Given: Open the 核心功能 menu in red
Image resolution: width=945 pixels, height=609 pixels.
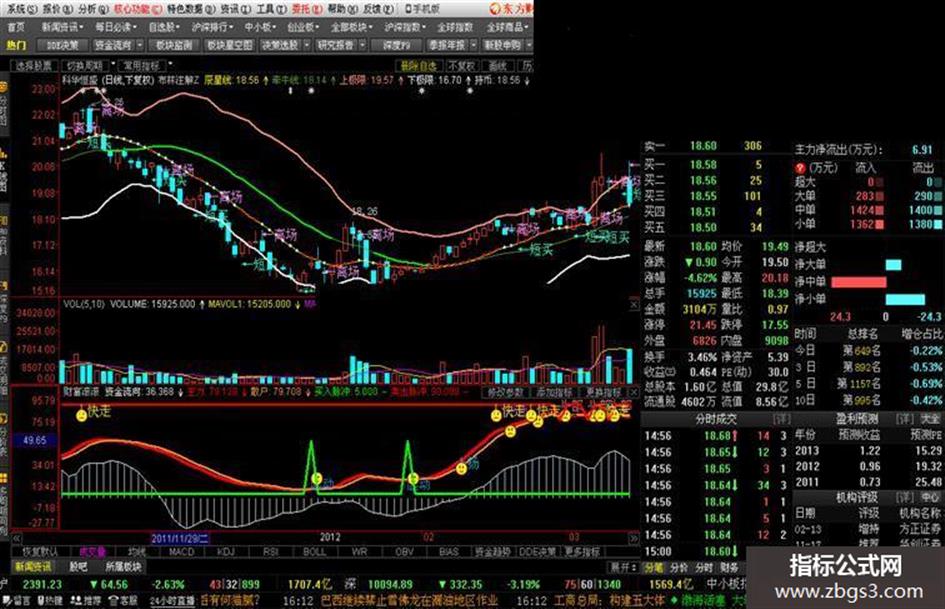Looking at the screenshot, I should 137,9.
